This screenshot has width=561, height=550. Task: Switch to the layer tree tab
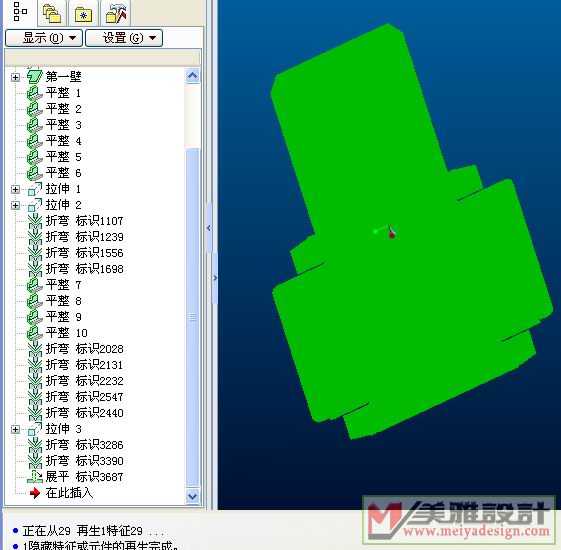[52, 14]
